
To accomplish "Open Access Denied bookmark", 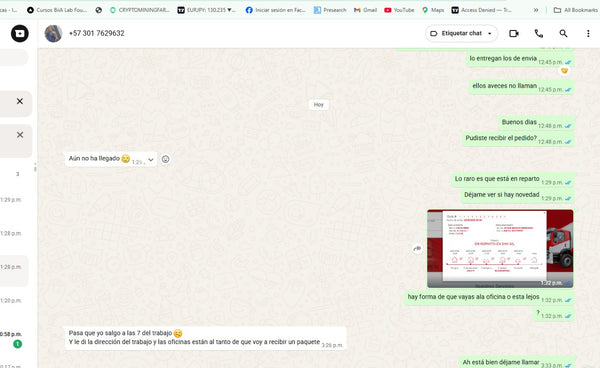I will [481, 10].
